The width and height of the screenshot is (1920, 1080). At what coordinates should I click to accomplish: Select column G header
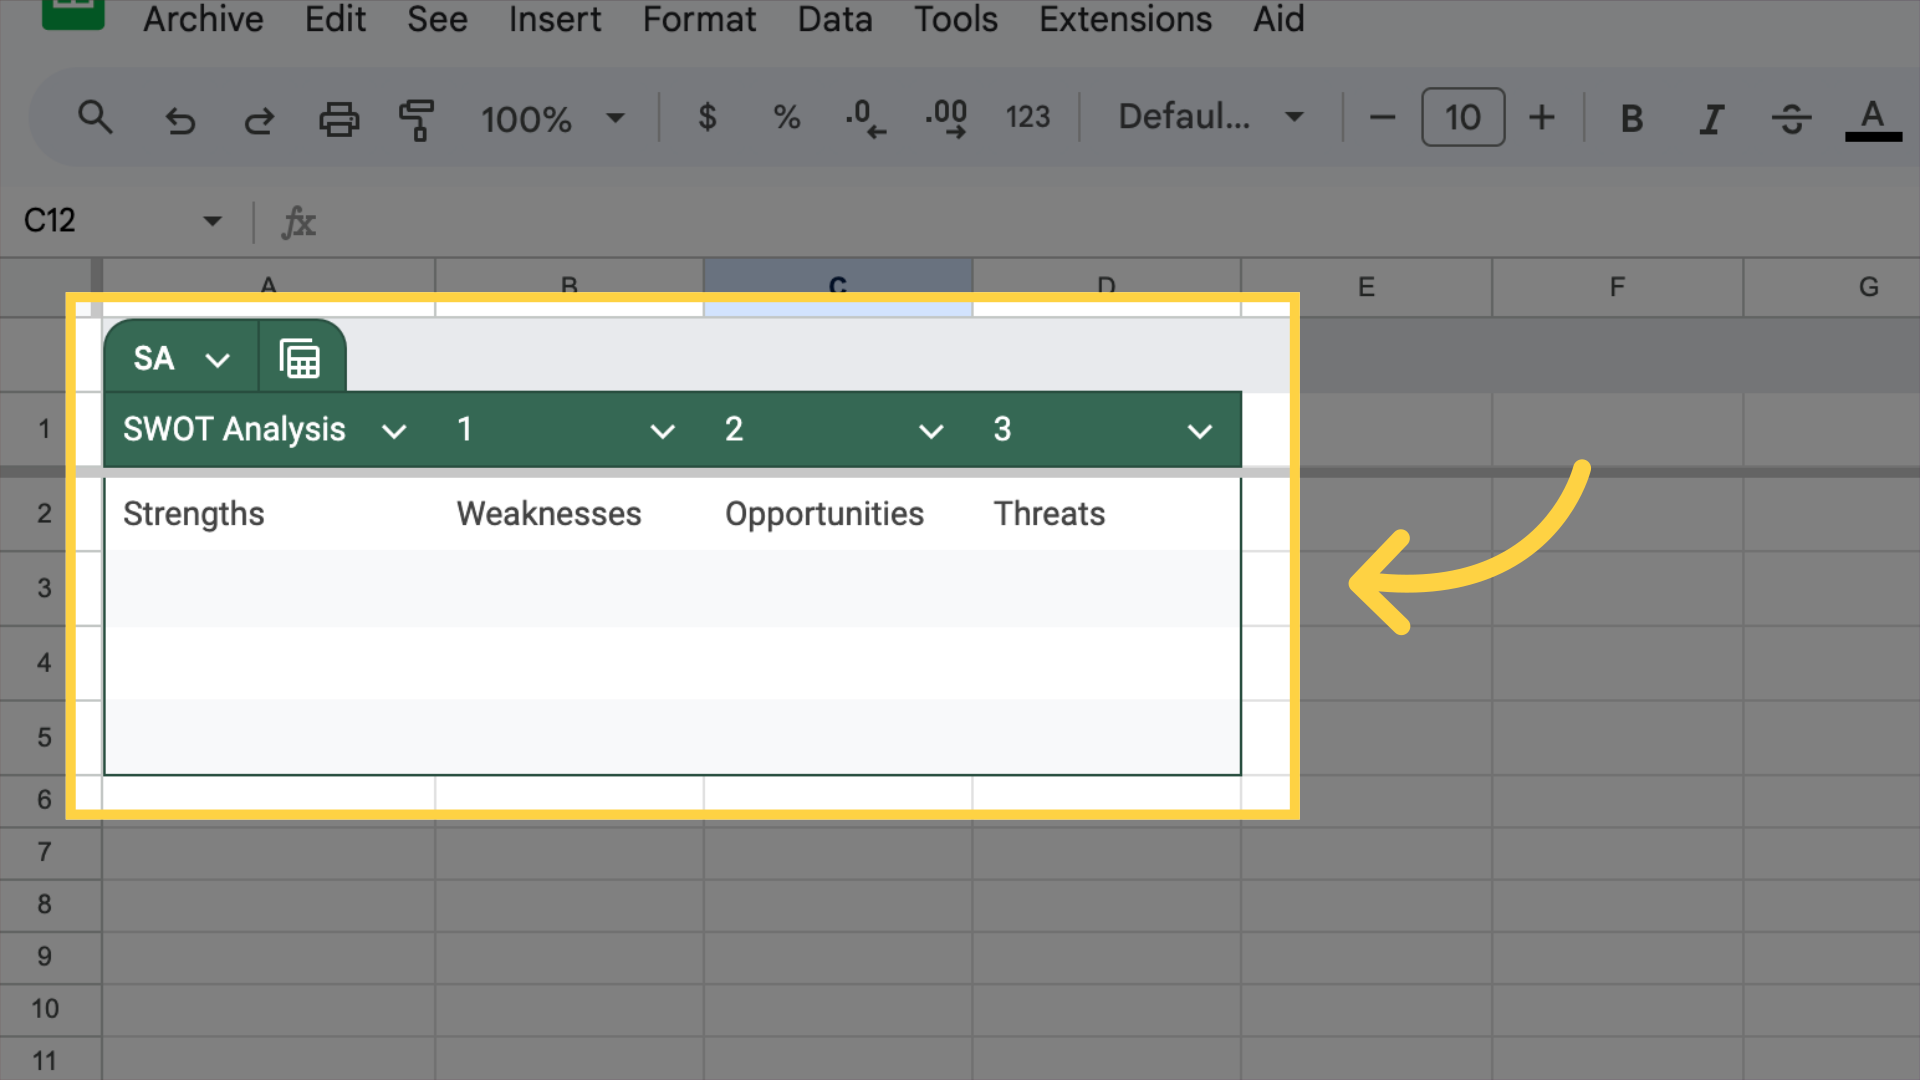click(x=1832, y=287)
